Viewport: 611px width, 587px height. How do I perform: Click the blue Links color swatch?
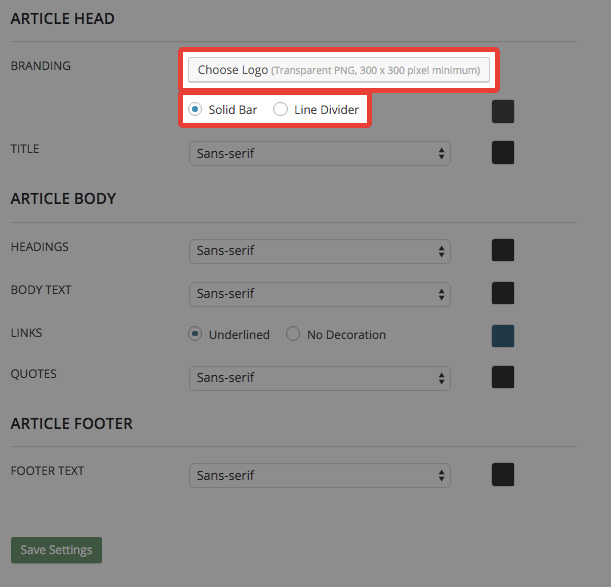503,336
